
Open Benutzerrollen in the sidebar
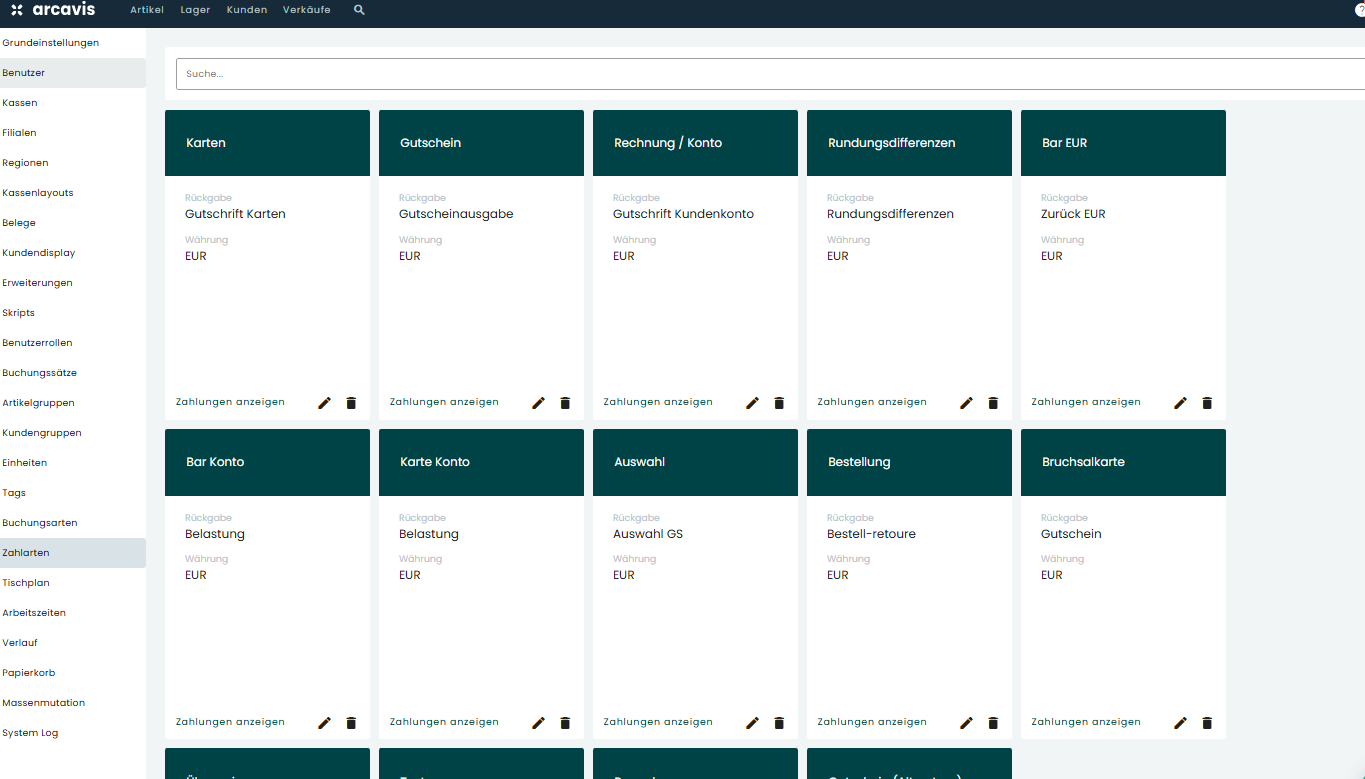pos(73,343)
